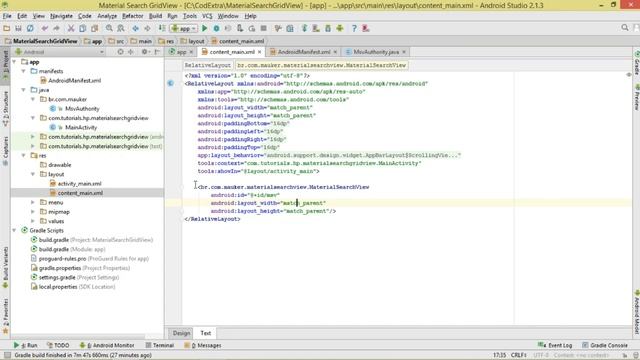Image resolution: width=640 pixels, height=360 pixels.
Task: Open the Event Log
Action: point(555,345)
